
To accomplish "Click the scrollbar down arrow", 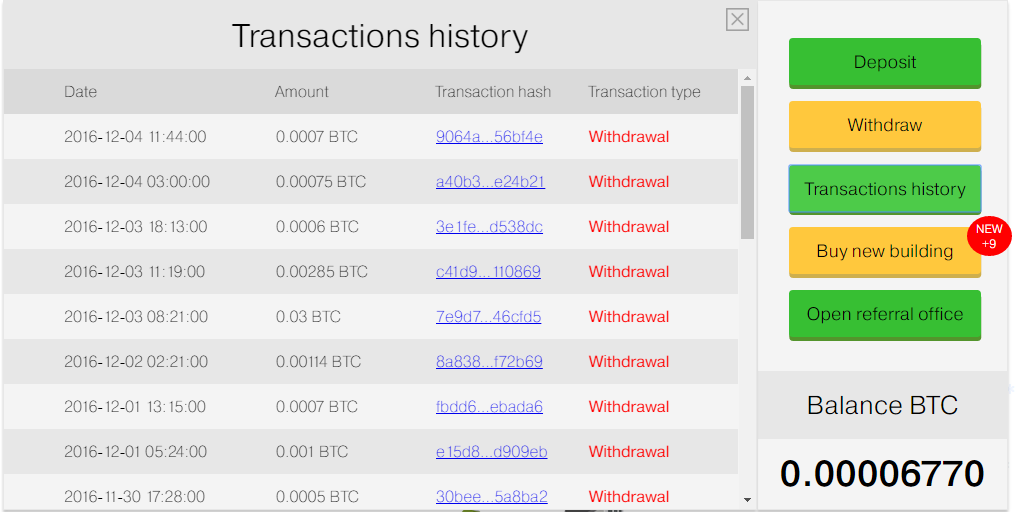I will 747,500.
